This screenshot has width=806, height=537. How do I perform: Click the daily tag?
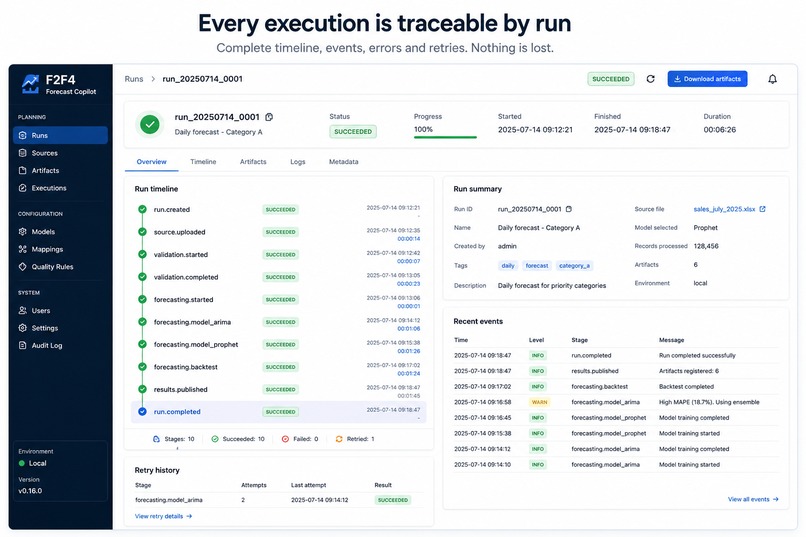pyautogui.click(x=508, y=266)
